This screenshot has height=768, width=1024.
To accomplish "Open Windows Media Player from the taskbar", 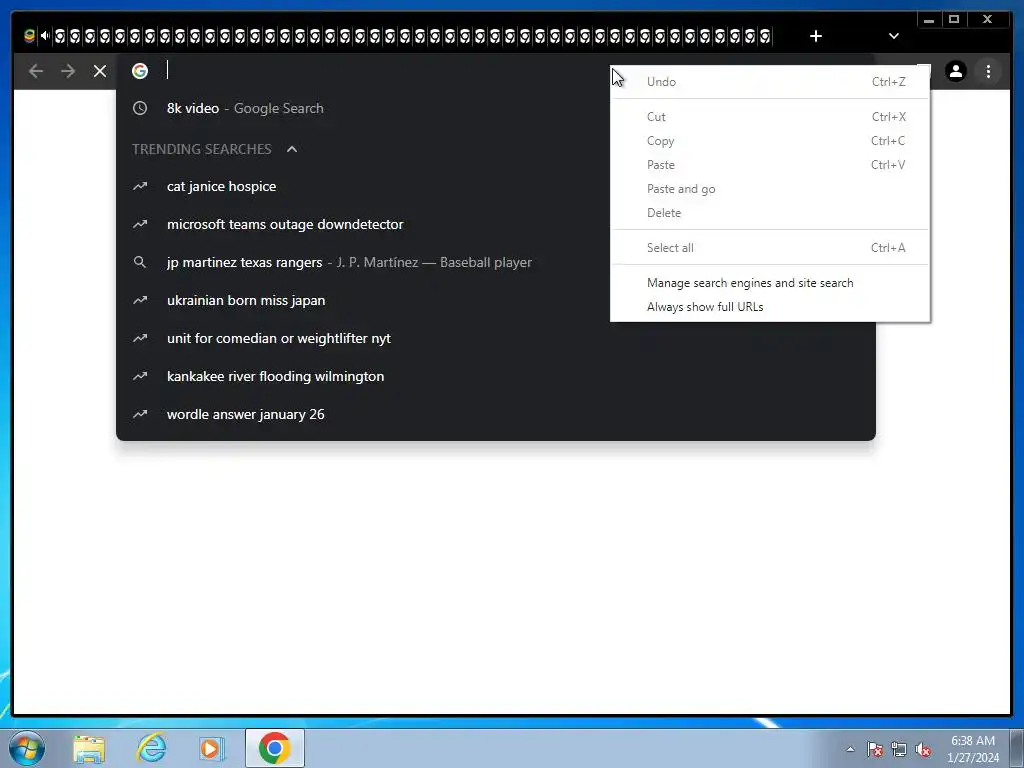I will (212, 748).
